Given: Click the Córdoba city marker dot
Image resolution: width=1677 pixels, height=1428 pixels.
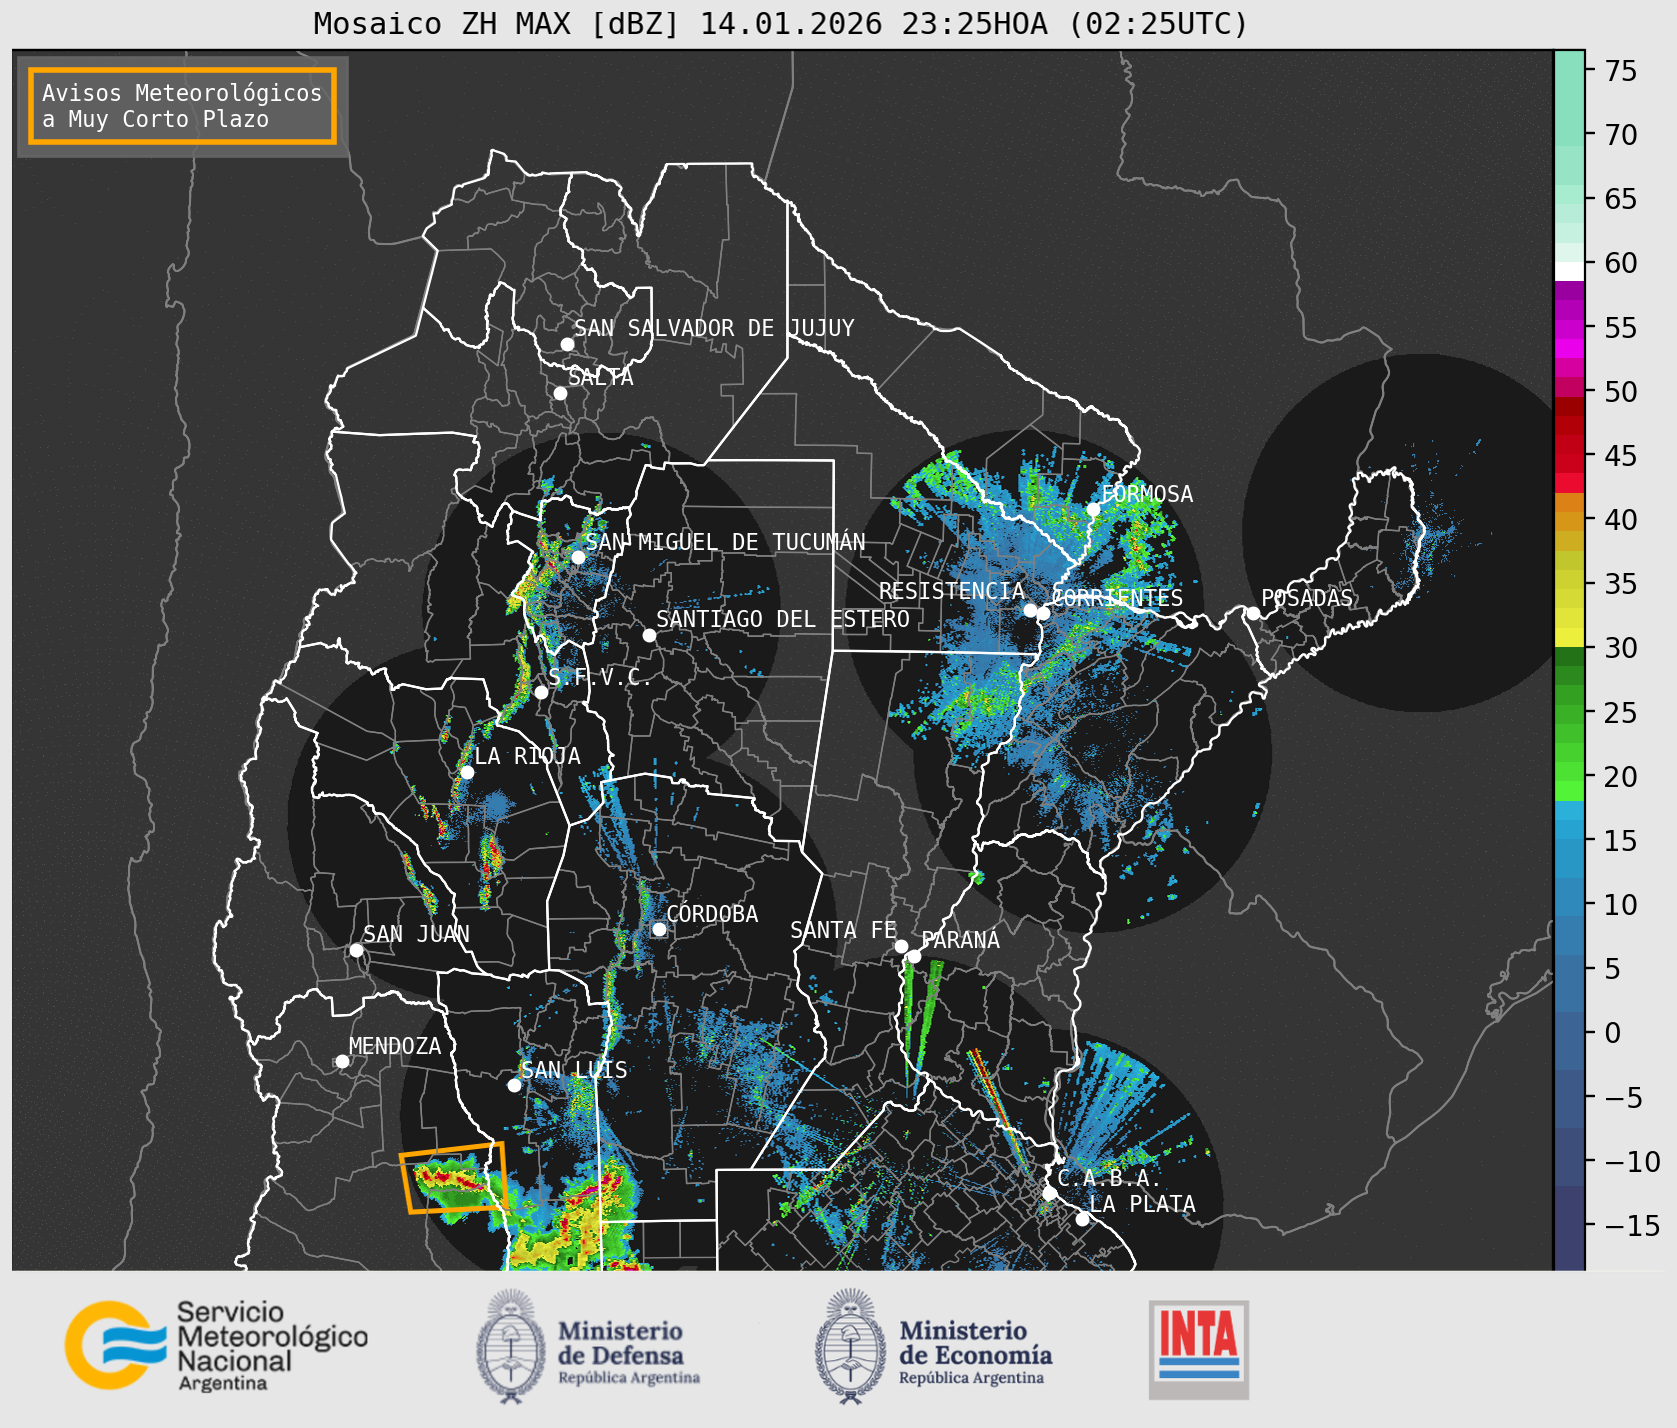Looking at the screenshot, I should point(659,929).
